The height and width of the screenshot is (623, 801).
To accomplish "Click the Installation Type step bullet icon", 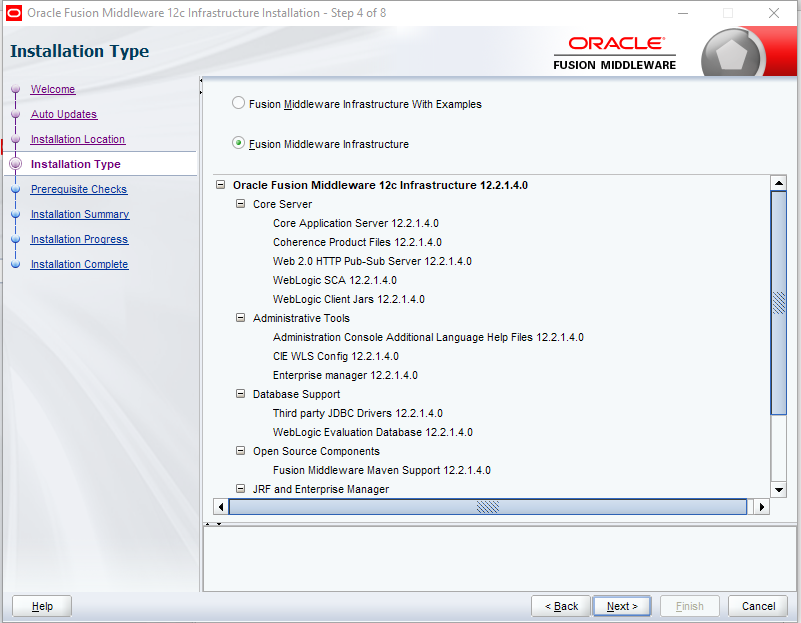I will [x=16, y=164].
